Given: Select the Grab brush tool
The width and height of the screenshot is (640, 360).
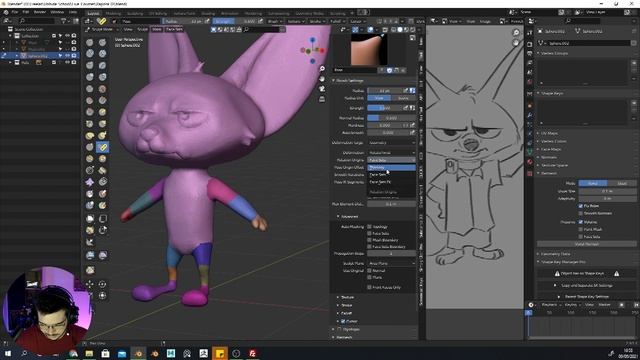Looking at the screenshot, I should pos(102,124).
